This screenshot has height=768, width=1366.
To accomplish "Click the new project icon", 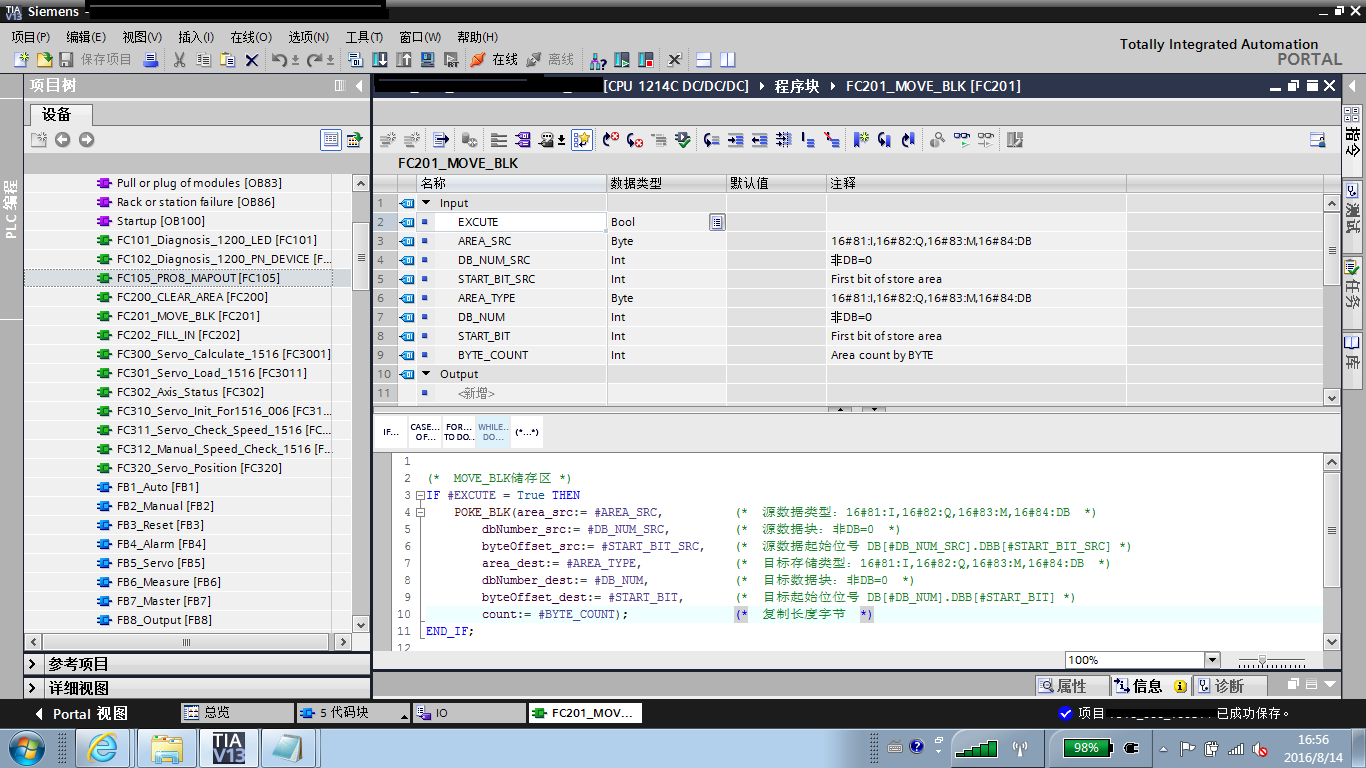I will point(20,60).
